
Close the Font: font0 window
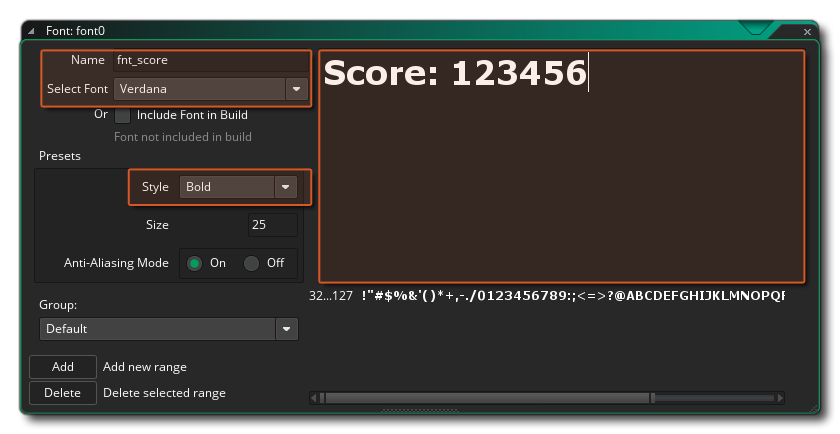tap(807, 32)
